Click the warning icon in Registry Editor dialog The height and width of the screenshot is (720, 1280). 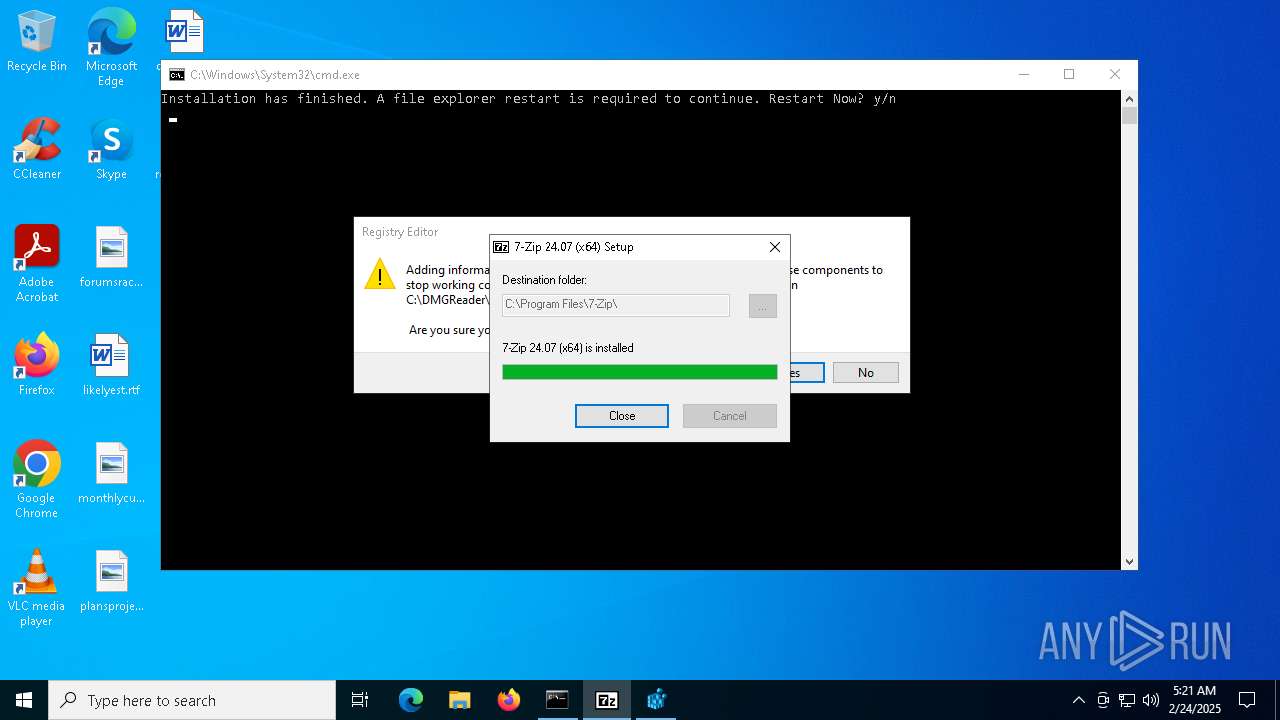tap(380, 274)
